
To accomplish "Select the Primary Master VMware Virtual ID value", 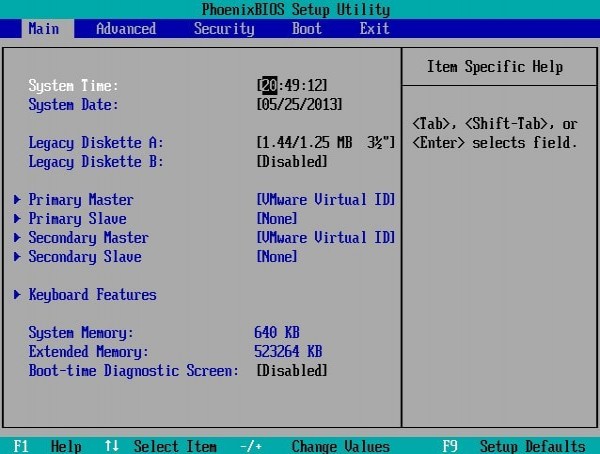I will point(325,200).
